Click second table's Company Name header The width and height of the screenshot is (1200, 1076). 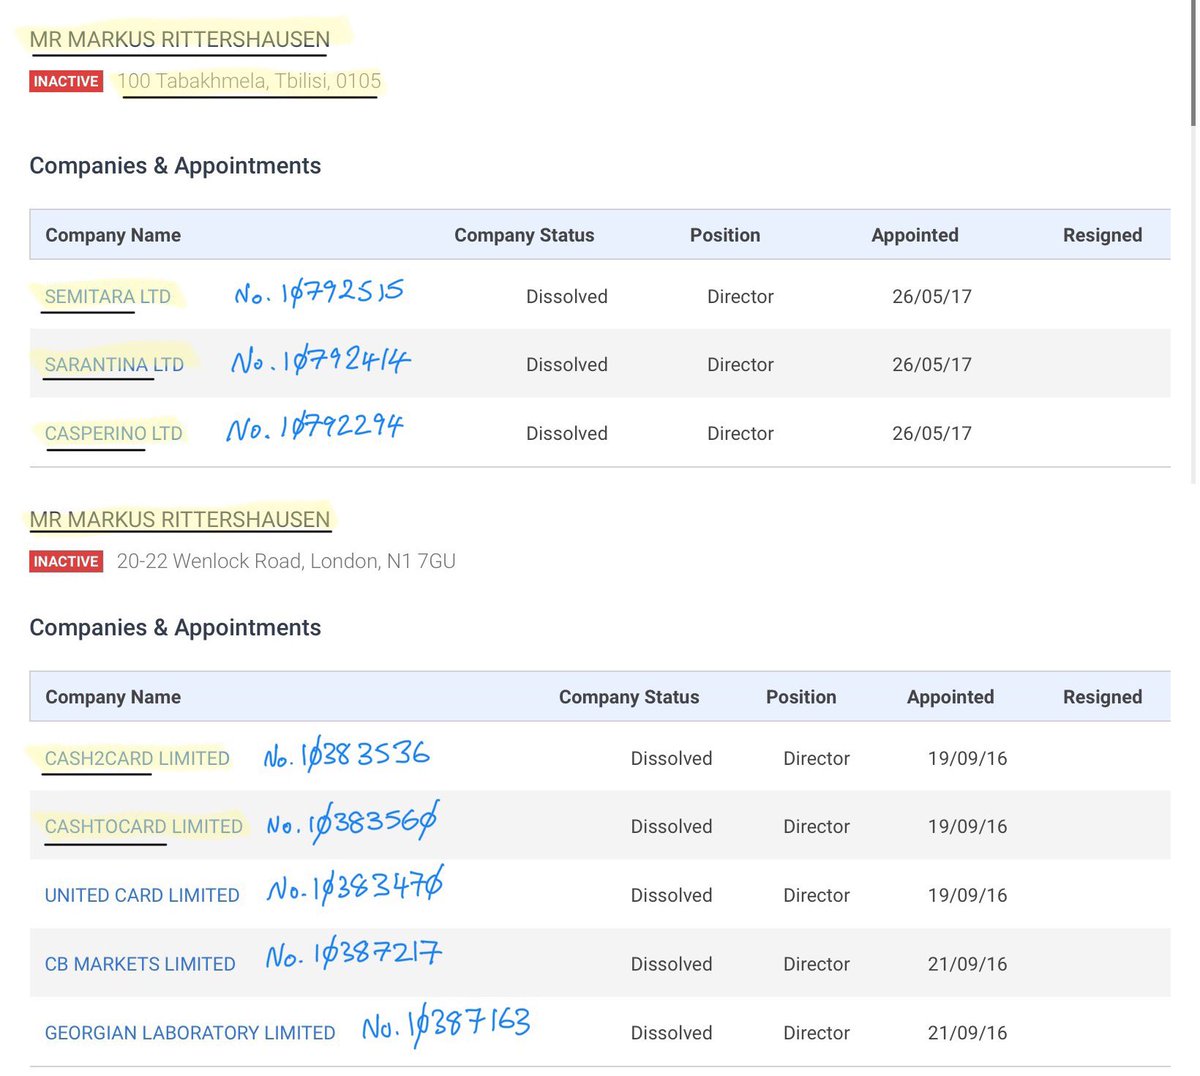(113, 697)
